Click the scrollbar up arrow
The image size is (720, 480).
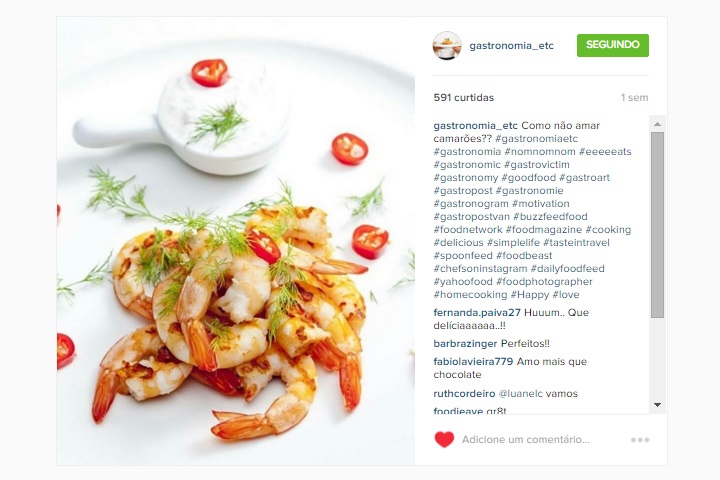657,124
